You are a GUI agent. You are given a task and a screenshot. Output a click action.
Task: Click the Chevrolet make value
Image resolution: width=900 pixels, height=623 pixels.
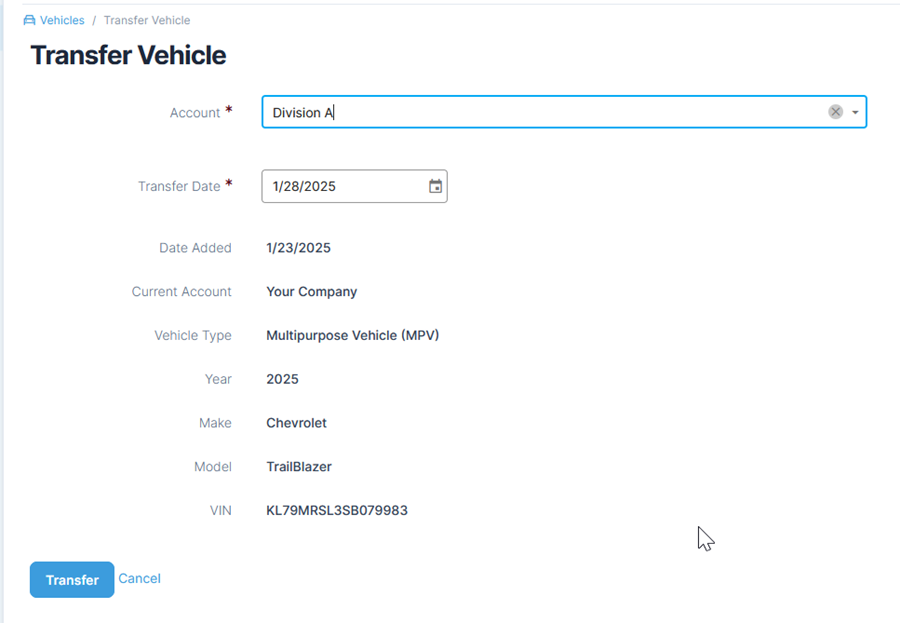[x=296, y=423]
